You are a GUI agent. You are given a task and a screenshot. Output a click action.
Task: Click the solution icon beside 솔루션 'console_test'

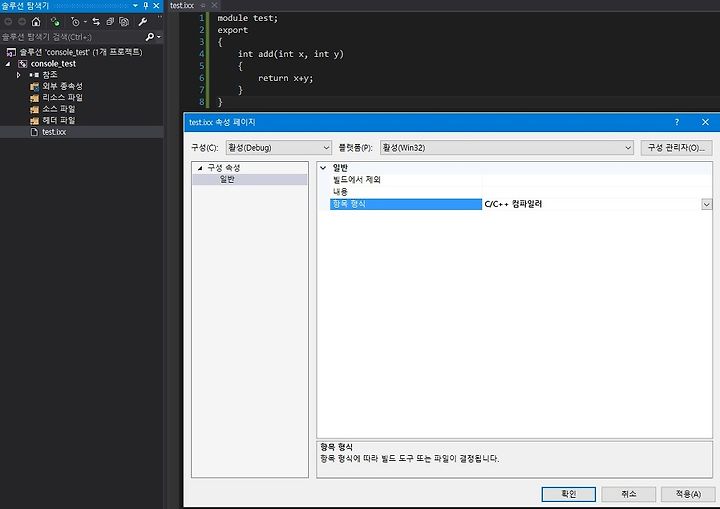[11, 52]
